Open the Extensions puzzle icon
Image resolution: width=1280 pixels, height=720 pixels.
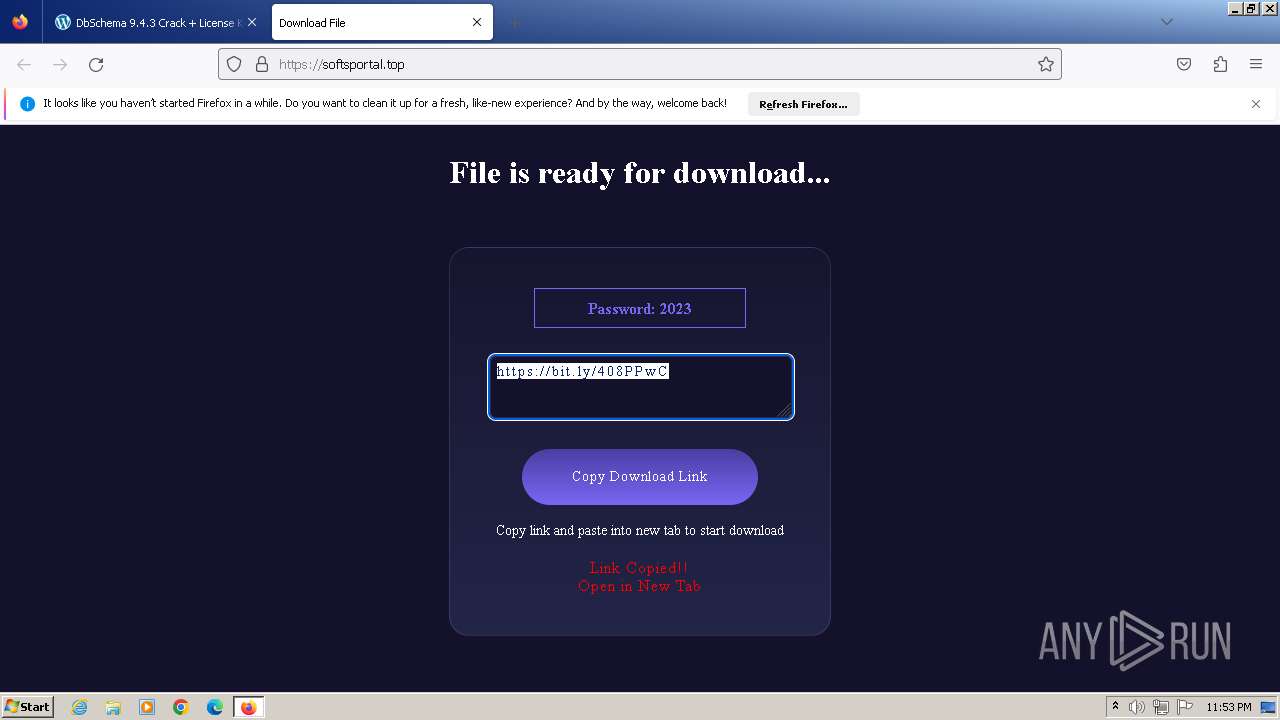coord(1220,64)
